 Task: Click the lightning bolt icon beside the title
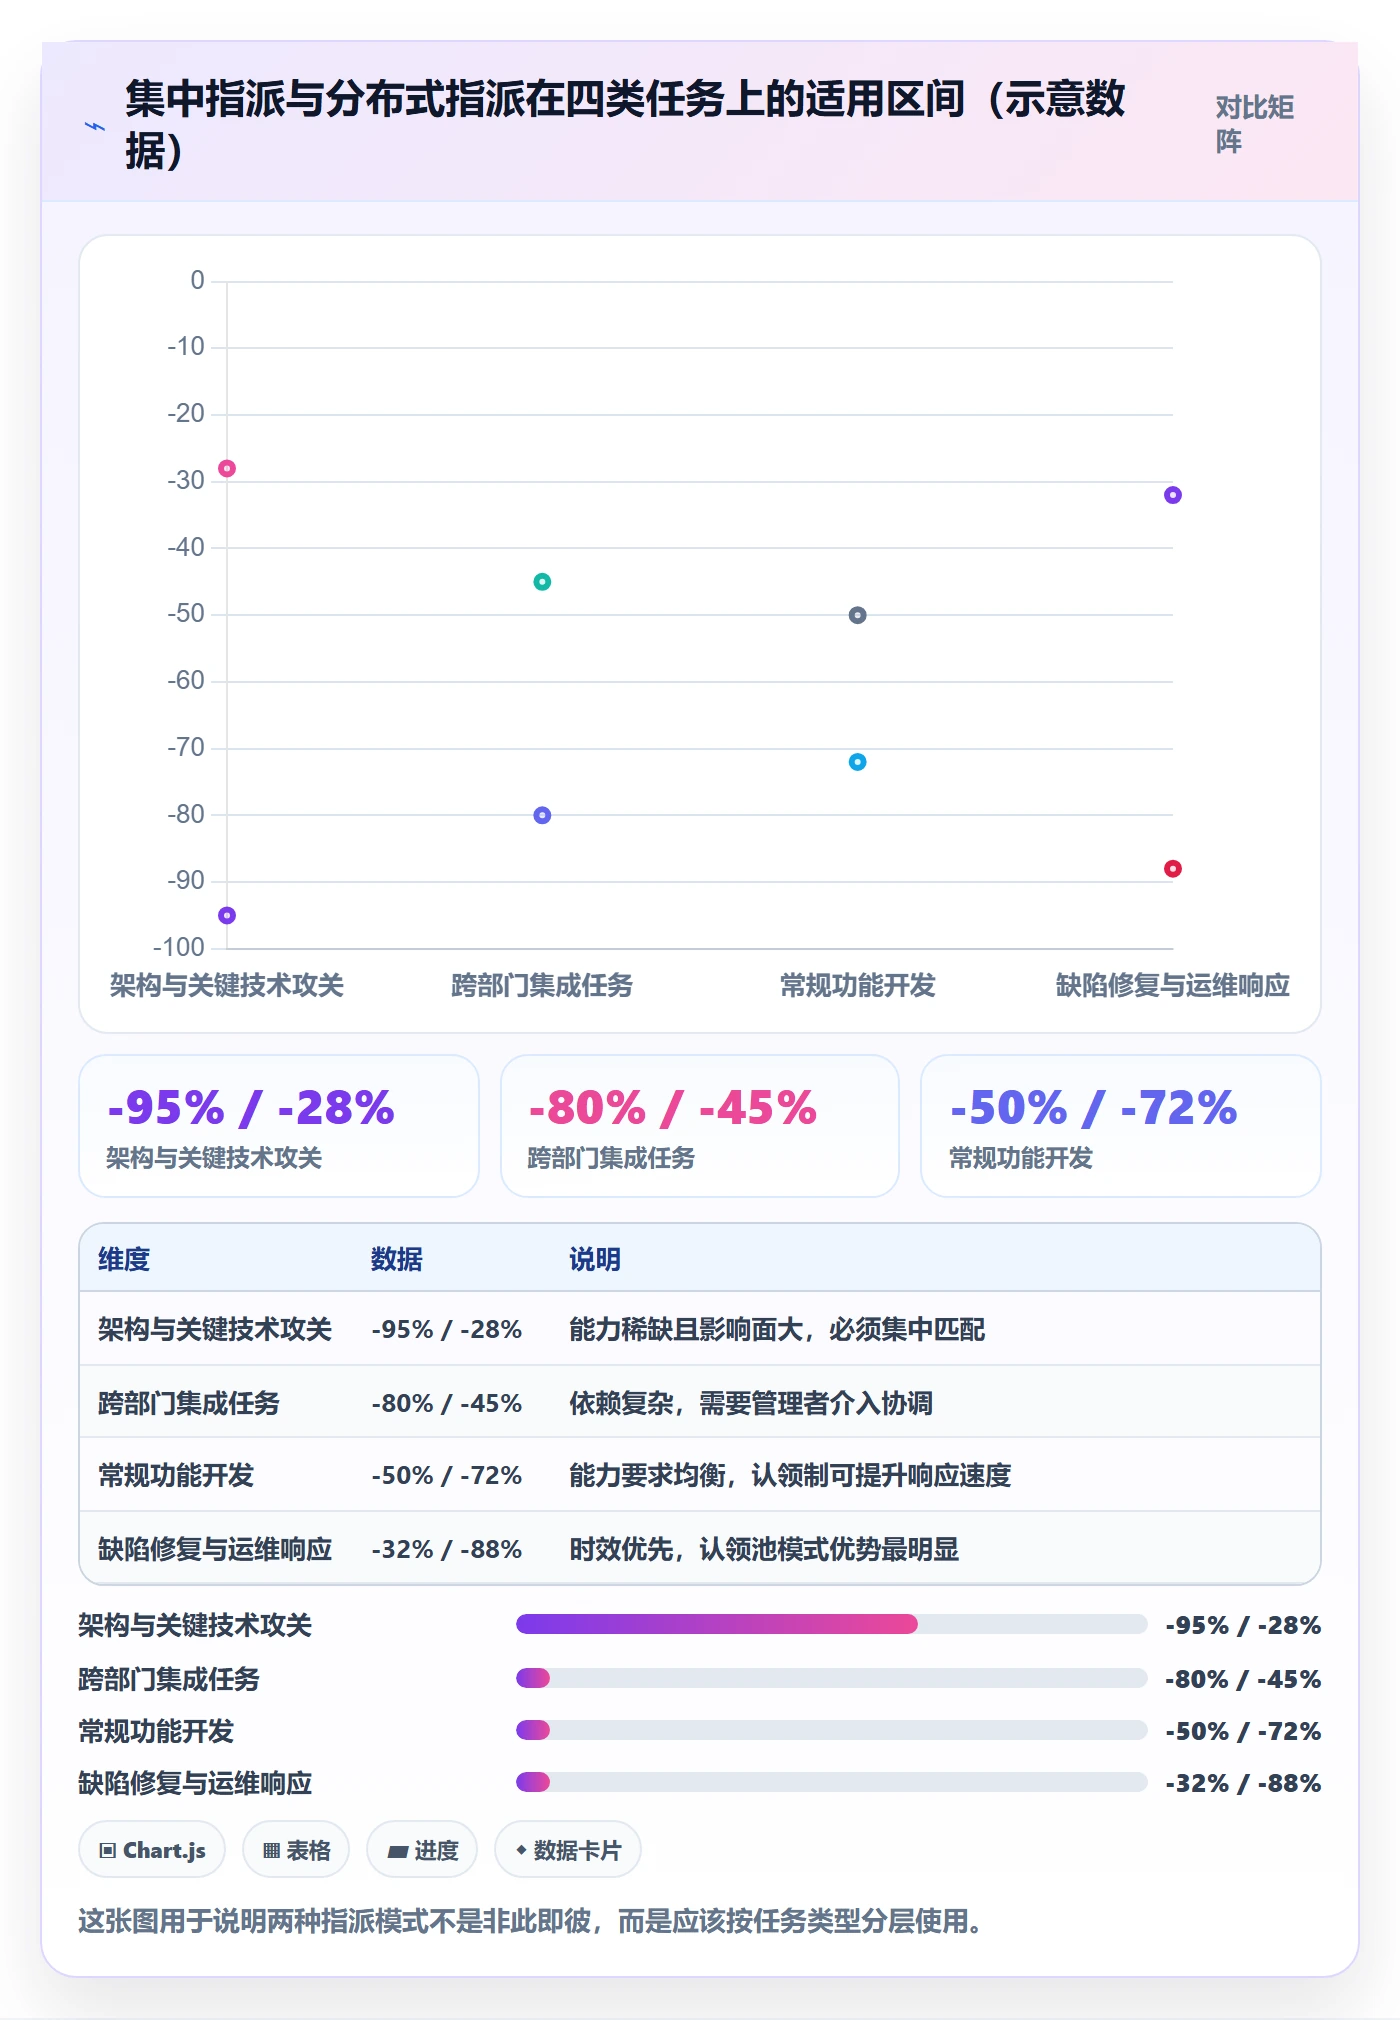click(95, 127)
